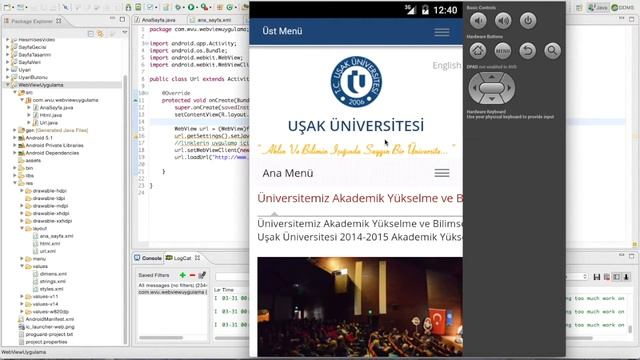640x360 pixels.
Task: Switch the site language to English
Action: [447, 65]
